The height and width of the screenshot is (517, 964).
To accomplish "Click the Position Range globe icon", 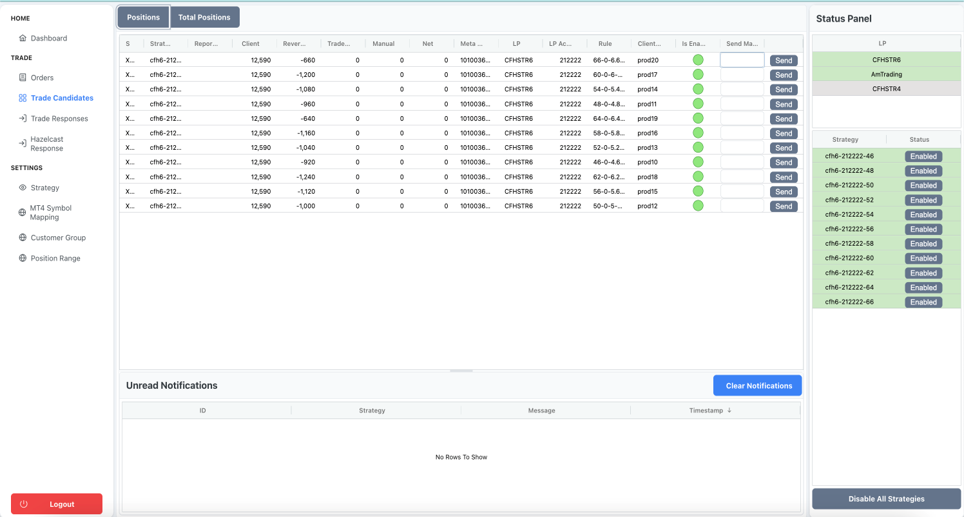I will tap(22, 258).
